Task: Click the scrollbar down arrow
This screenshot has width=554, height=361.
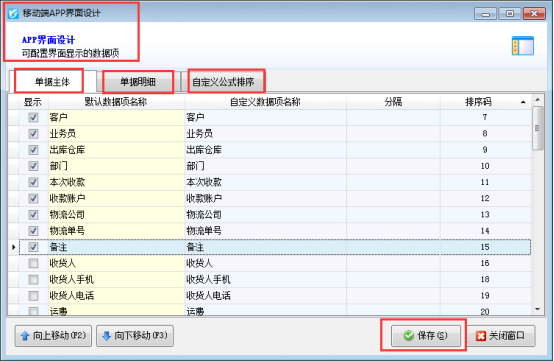Action: (538, 309)
